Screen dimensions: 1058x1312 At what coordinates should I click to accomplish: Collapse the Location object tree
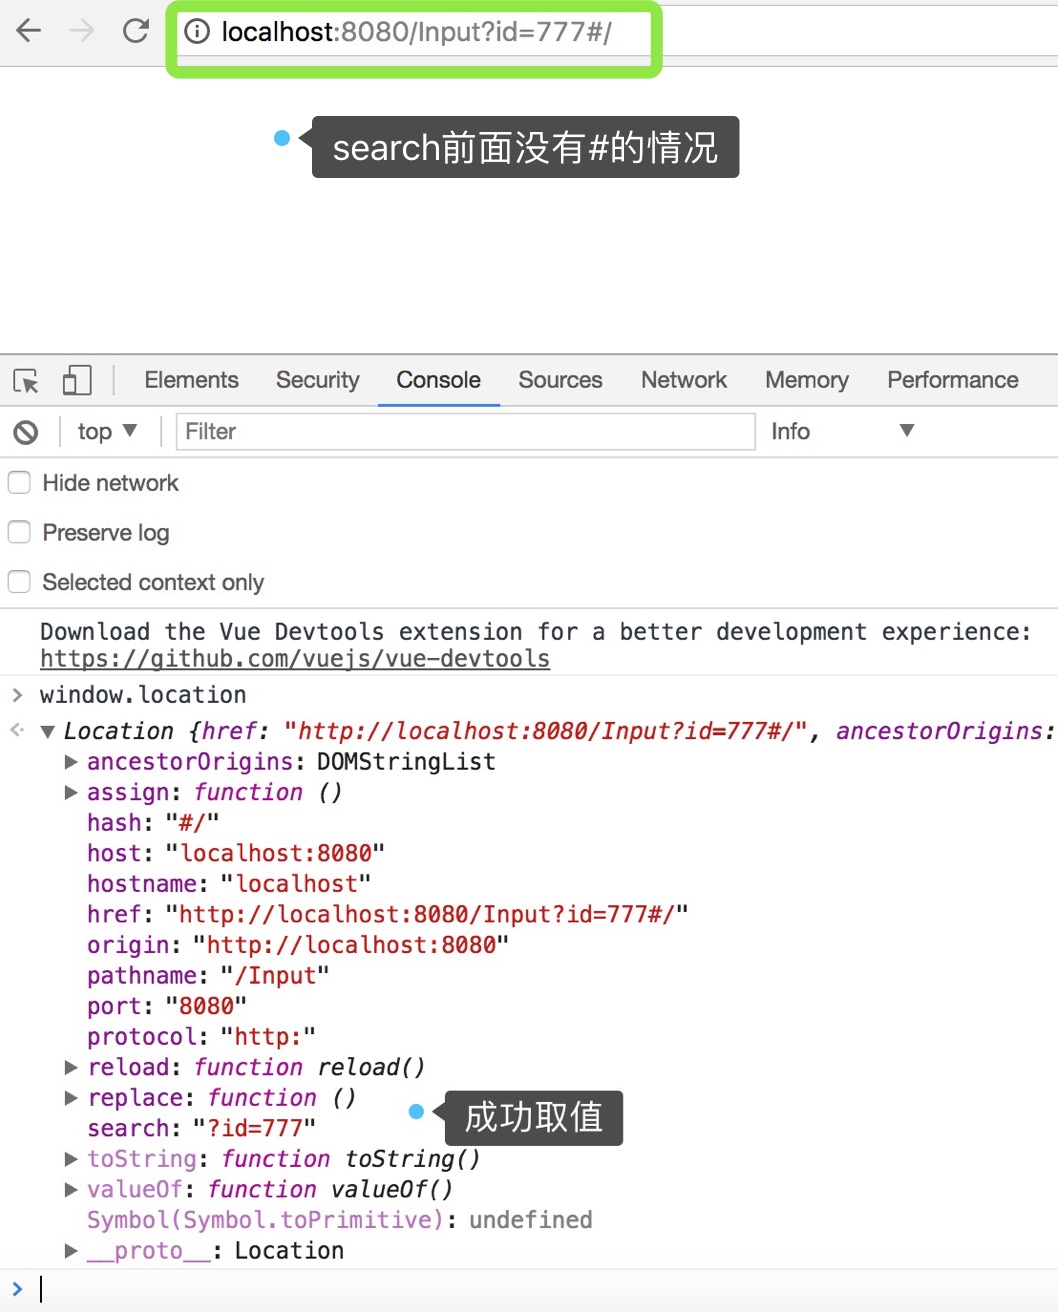pyautogui.click(x=47, y=732)
